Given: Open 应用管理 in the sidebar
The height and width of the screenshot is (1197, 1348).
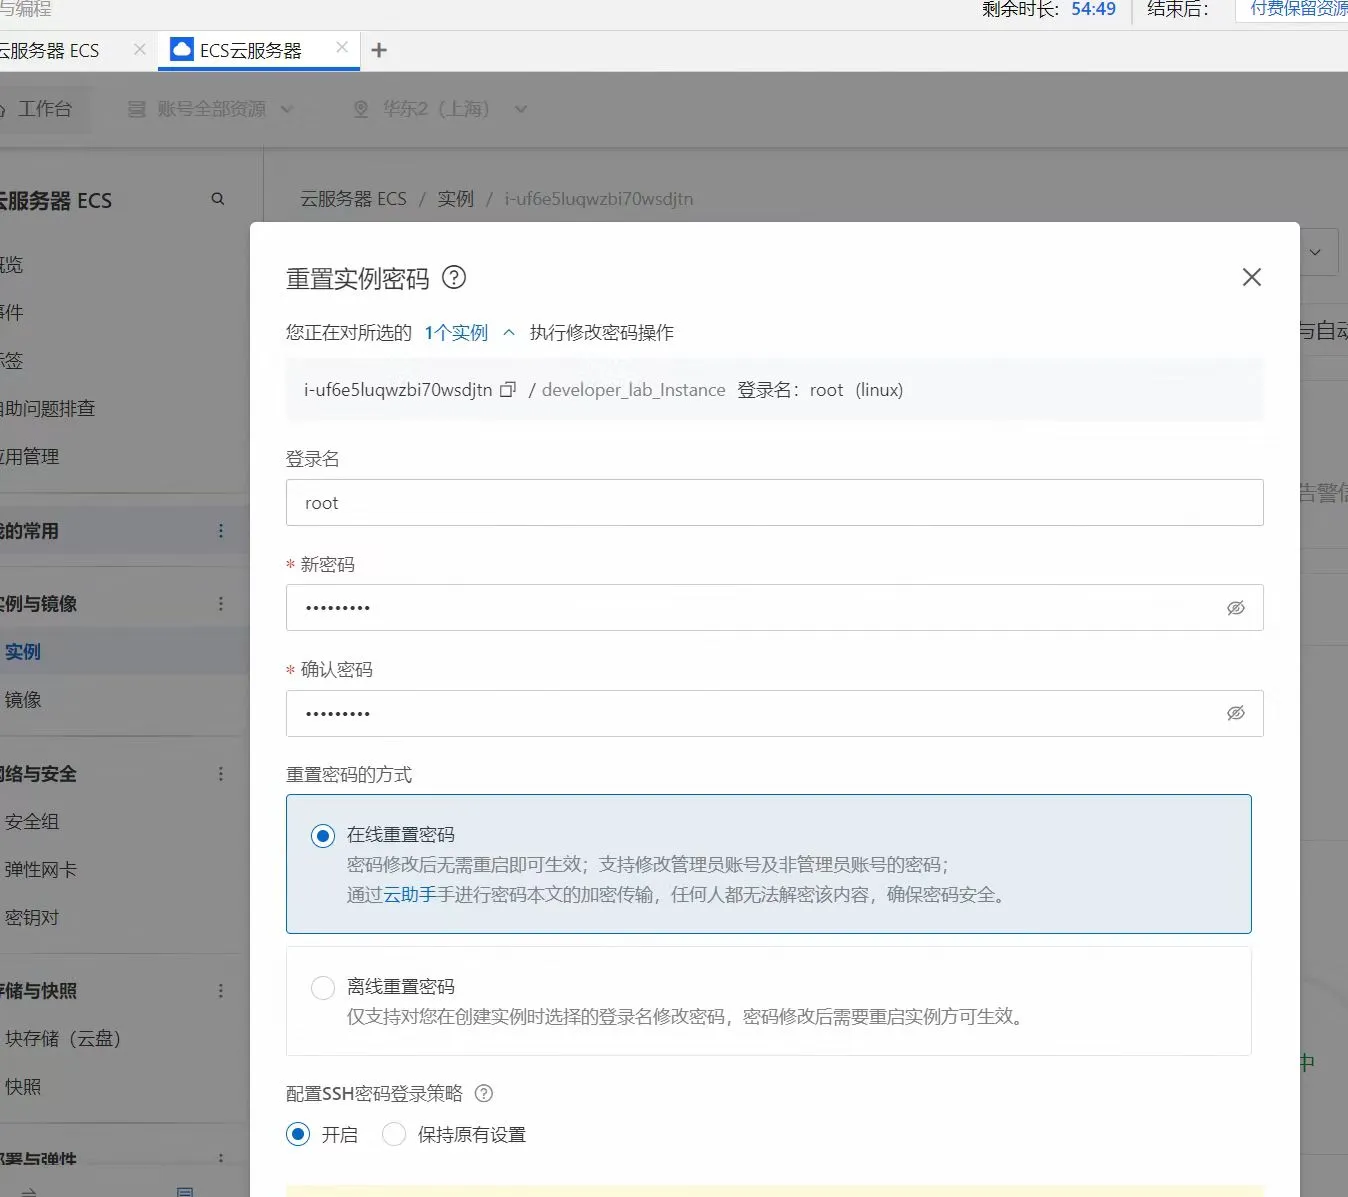Looking at the screenshot, I should click(x=30, y=456).
